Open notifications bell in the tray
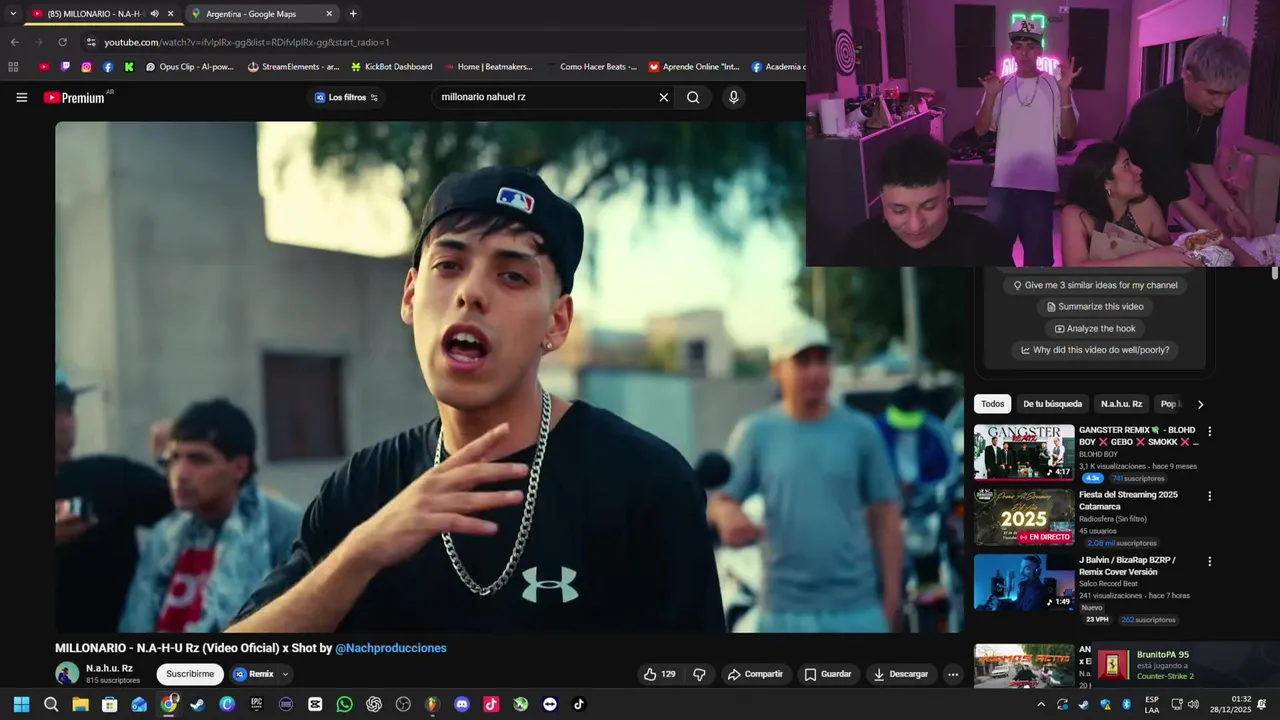Image resolution: width=1280 pixels, height=720 pixels. (1262, 704)
